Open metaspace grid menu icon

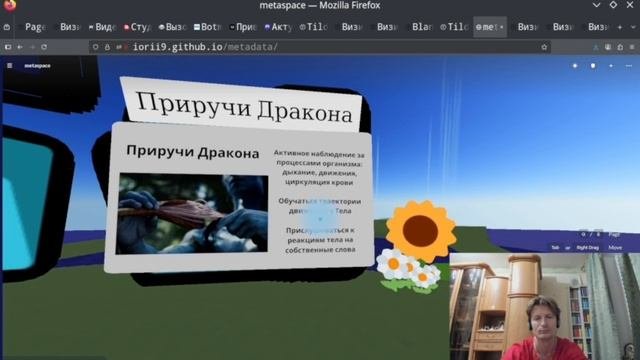pos(9,66)
